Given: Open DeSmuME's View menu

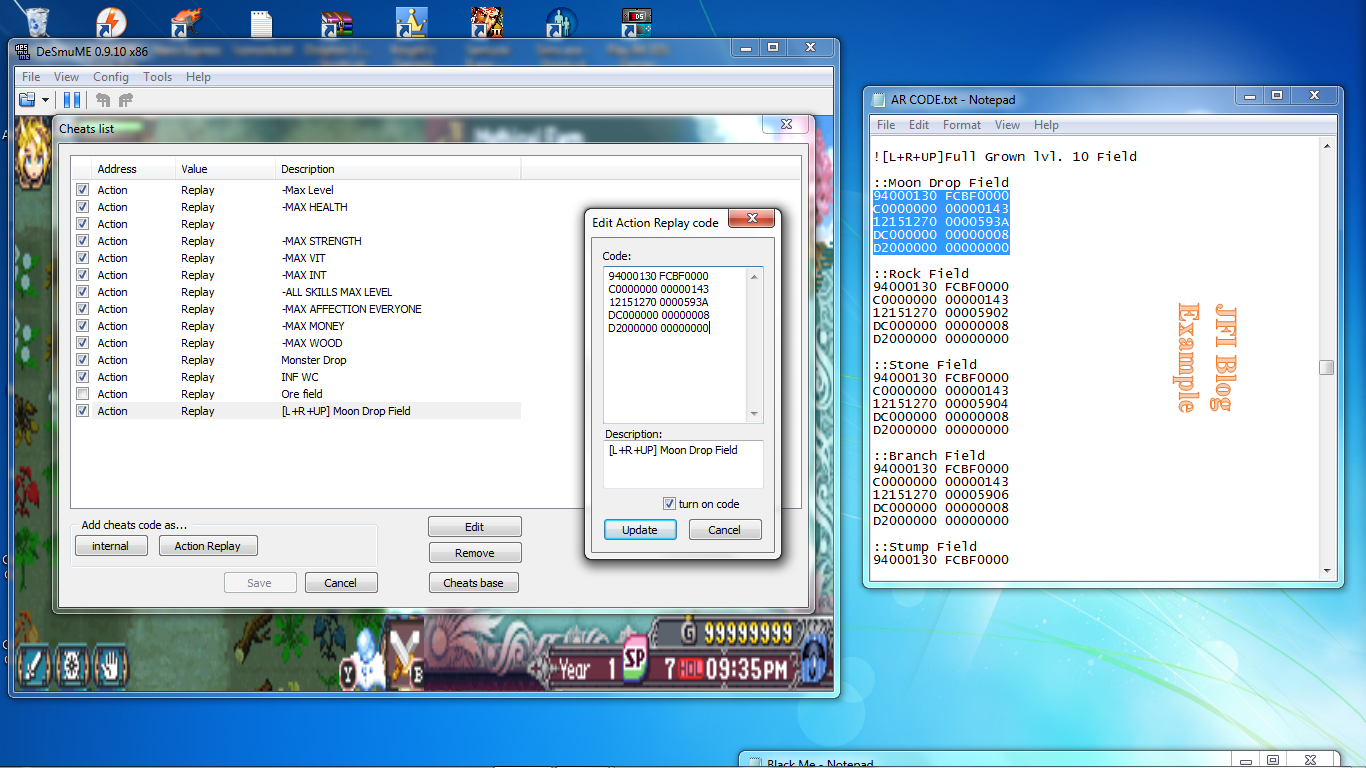Looking at the screenshot, I should click(x=67, y=77).
